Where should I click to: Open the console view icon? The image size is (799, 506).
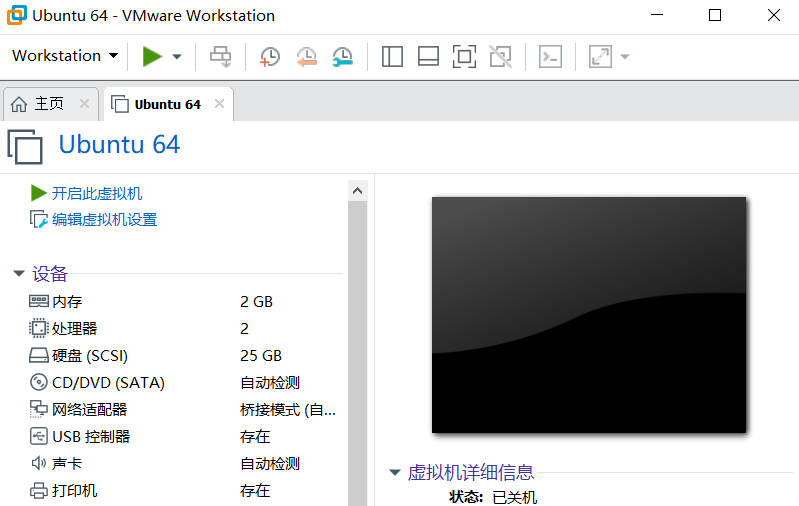coord(550,57)
